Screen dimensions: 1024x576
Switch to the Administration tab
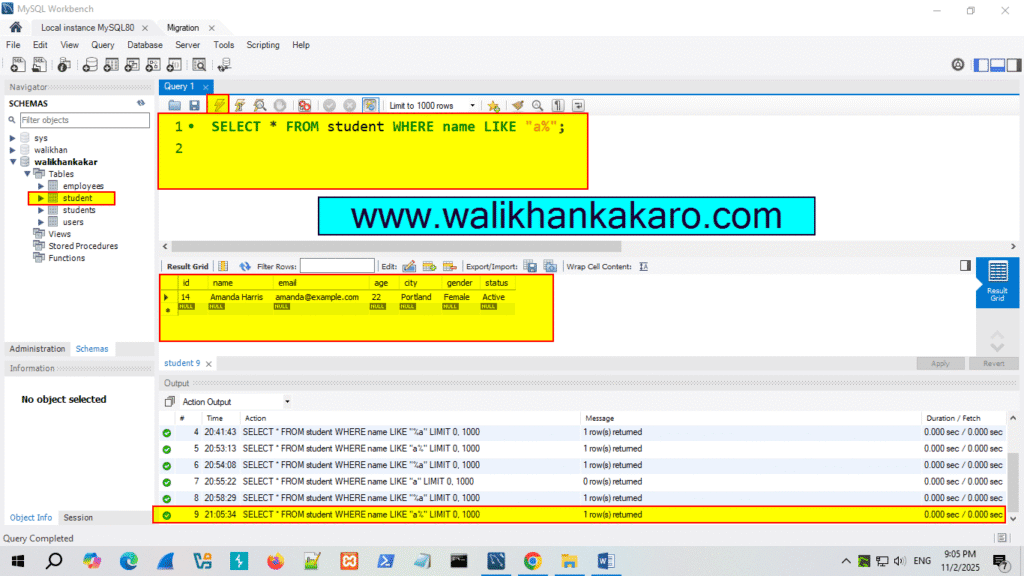click(x=36, y=348)
